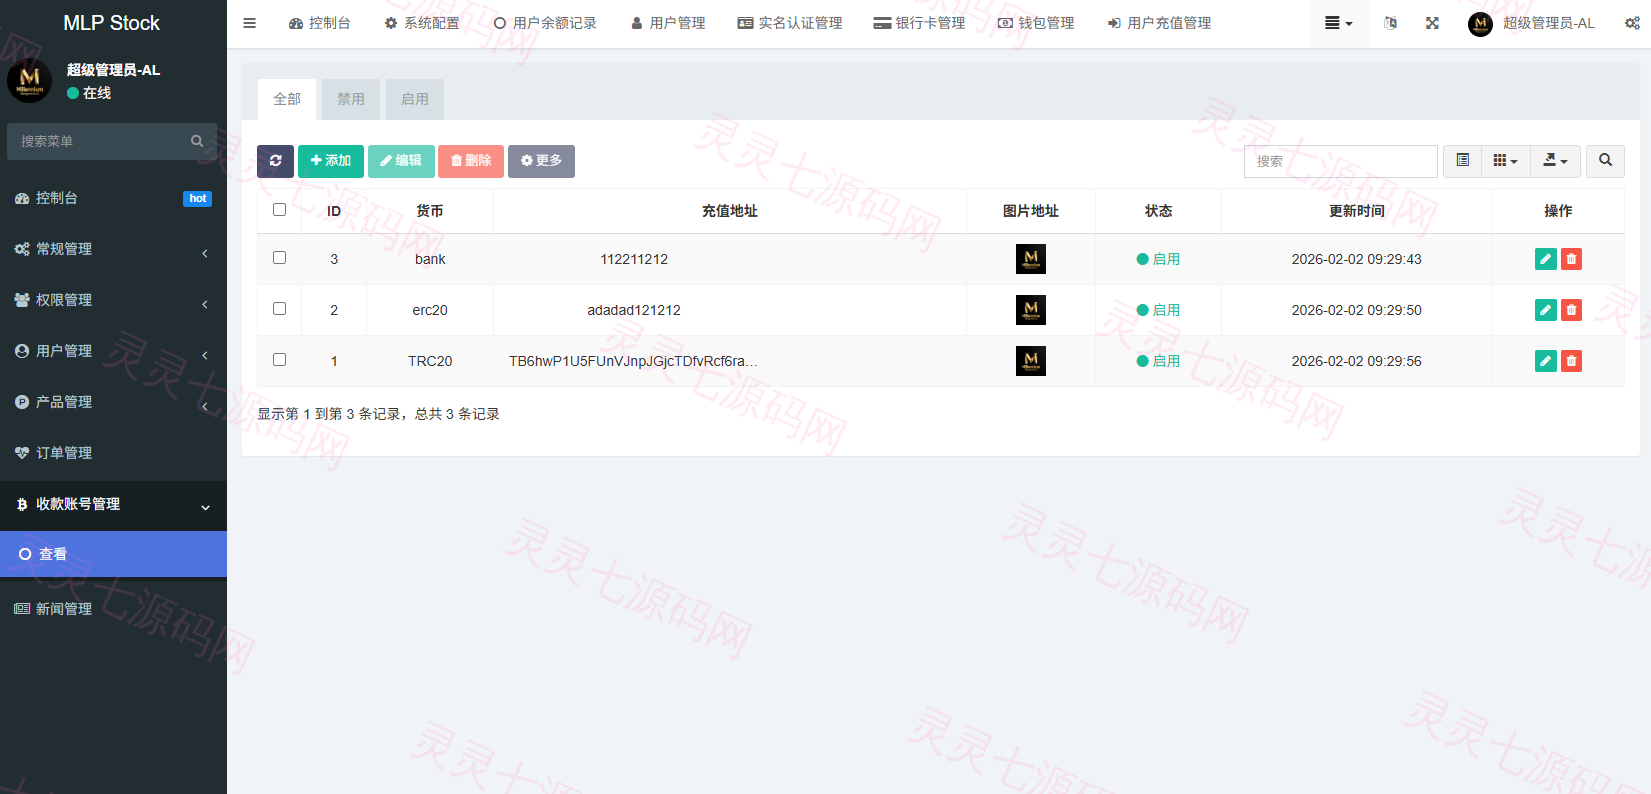Click the red 删除 toolbar button
The width and height of the screenshot is (1651, 794).
click(471, 161)
